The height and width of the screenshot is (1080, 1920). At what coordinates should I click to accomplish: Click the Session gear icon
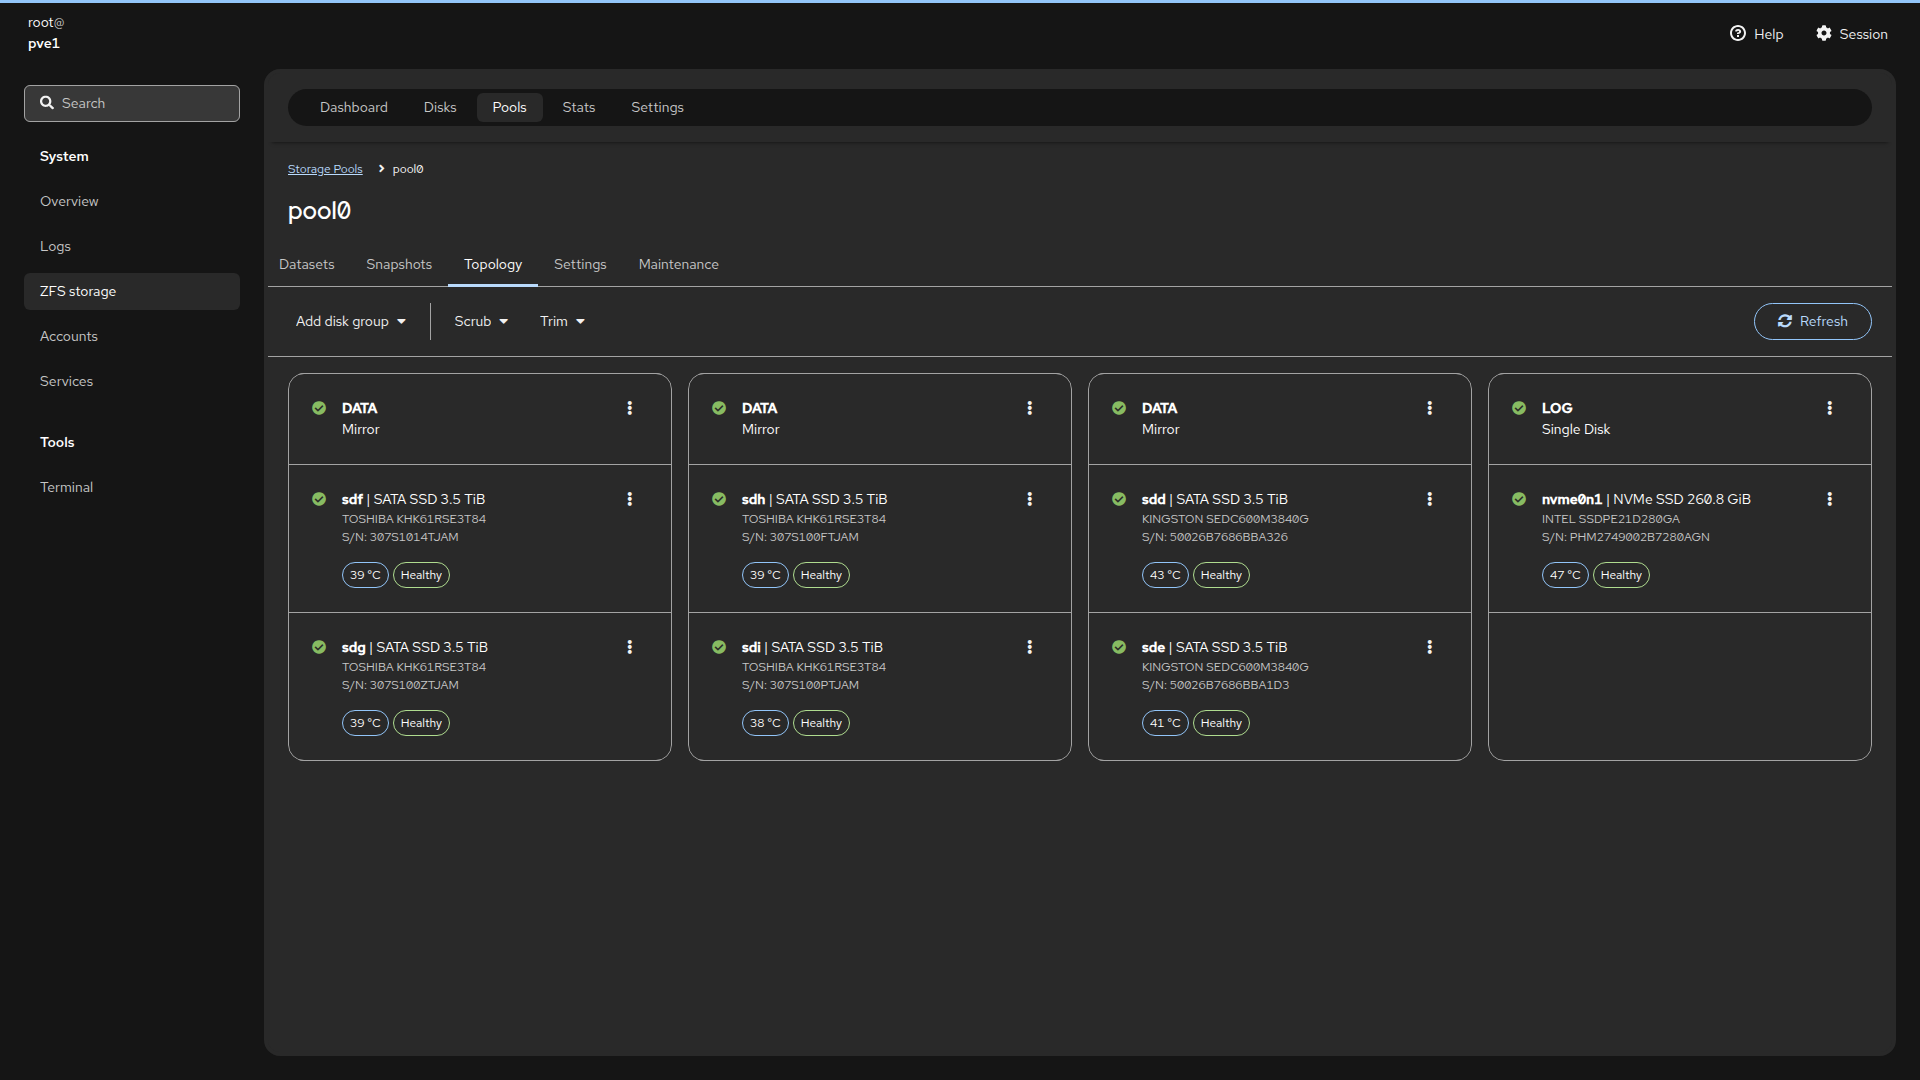pyautogui.click(x=1824, y=34)
